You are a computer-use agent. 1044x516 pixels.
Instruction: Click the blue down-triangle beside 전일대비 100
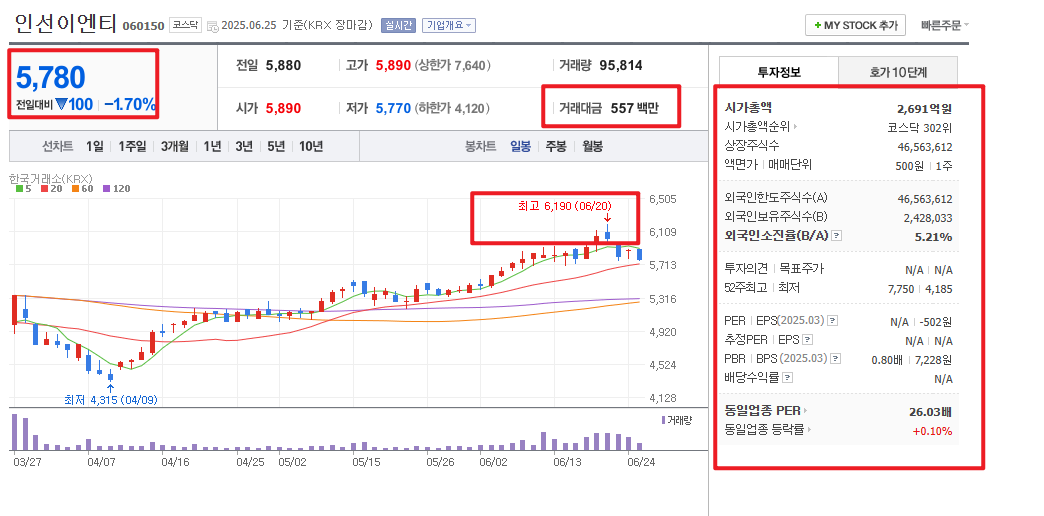pyautogui.click(x=61, y=105)
